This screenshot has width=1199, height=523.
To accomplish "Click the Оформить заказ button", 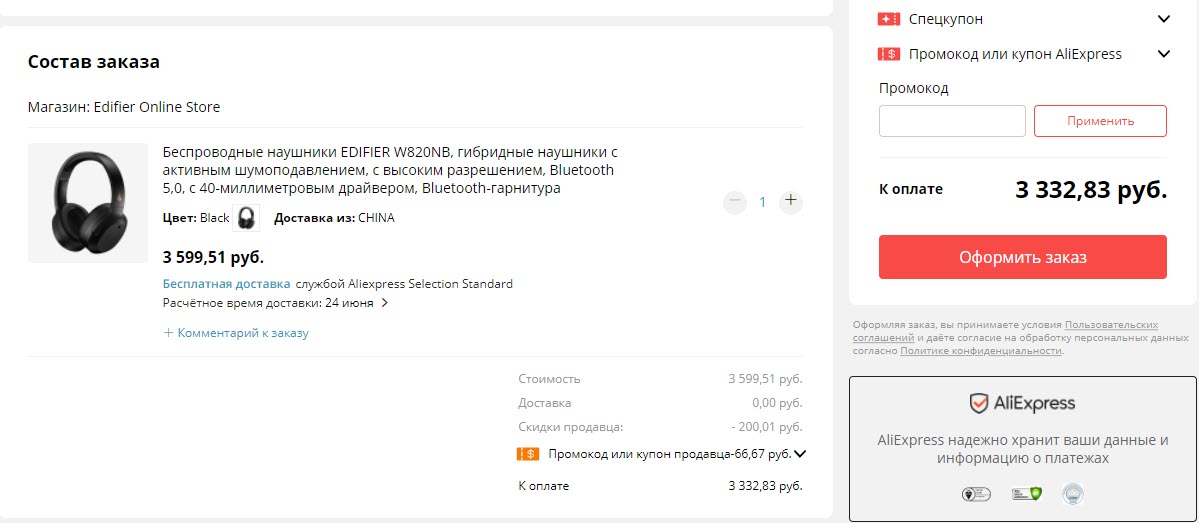I will click(1023, 257).
